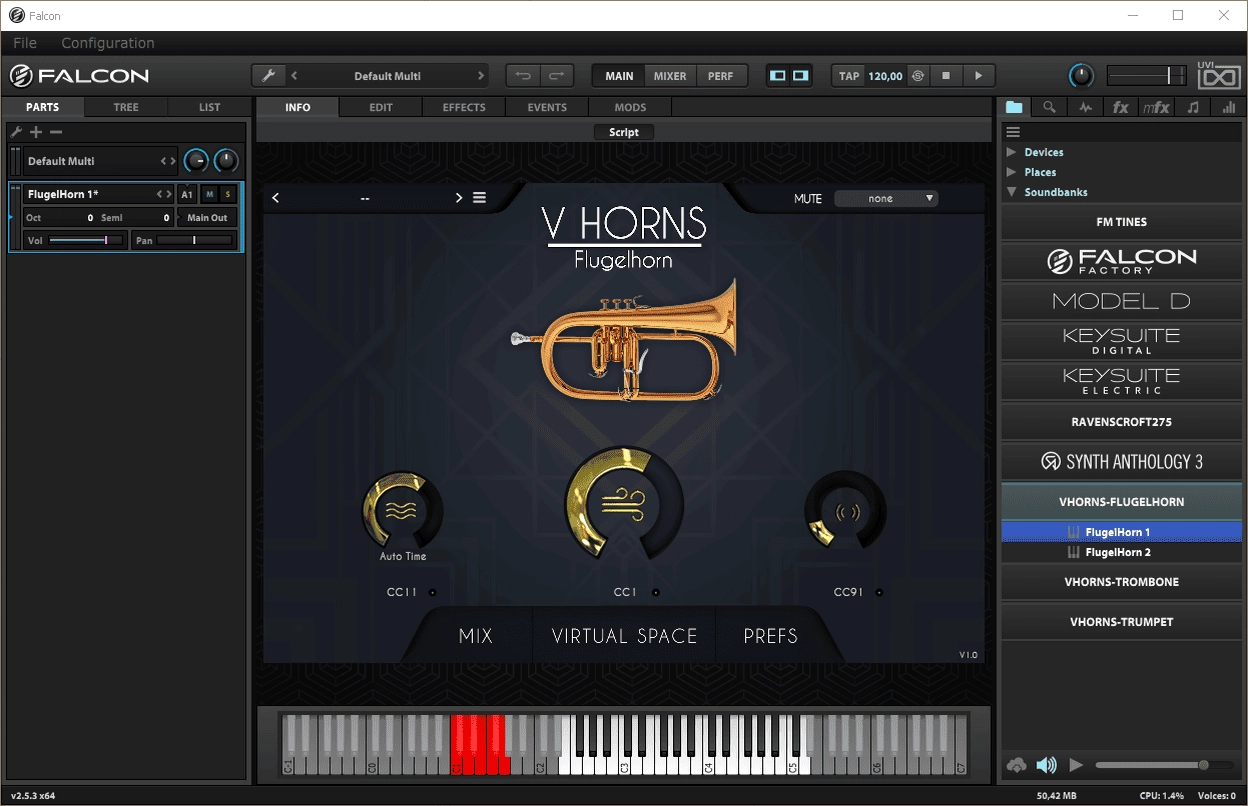
Task: Open the waveform oscillators browser tab
Action: [x=1085, y=107]
